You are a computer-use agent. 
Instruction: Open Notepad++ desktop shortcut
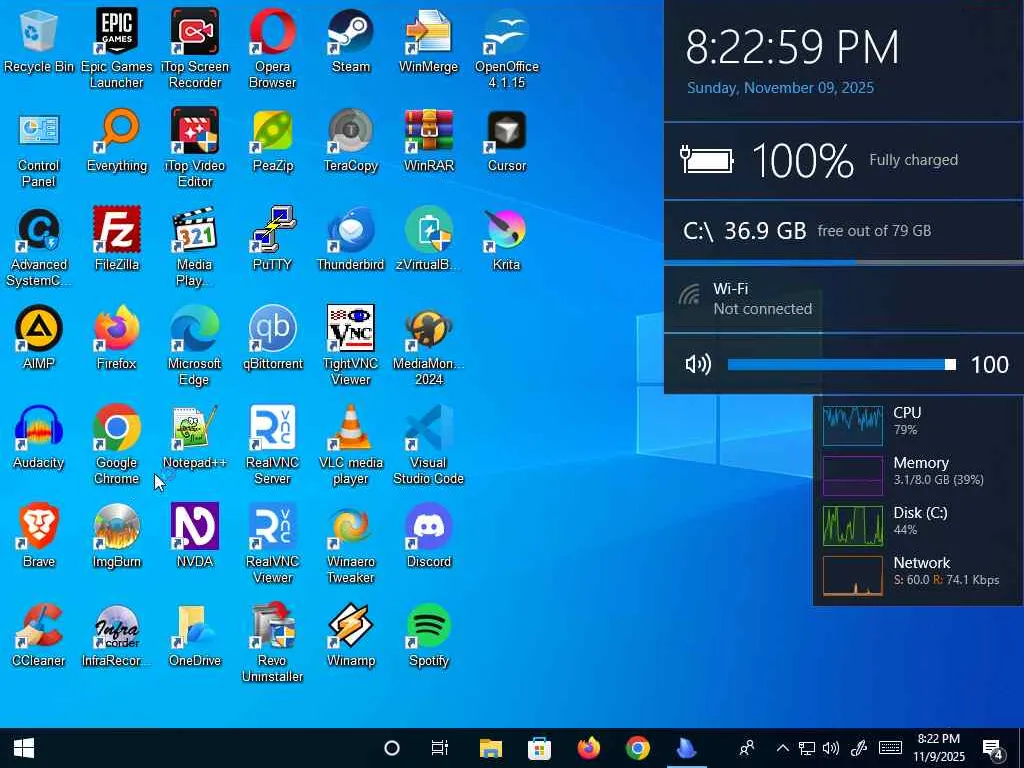point(195,438)
